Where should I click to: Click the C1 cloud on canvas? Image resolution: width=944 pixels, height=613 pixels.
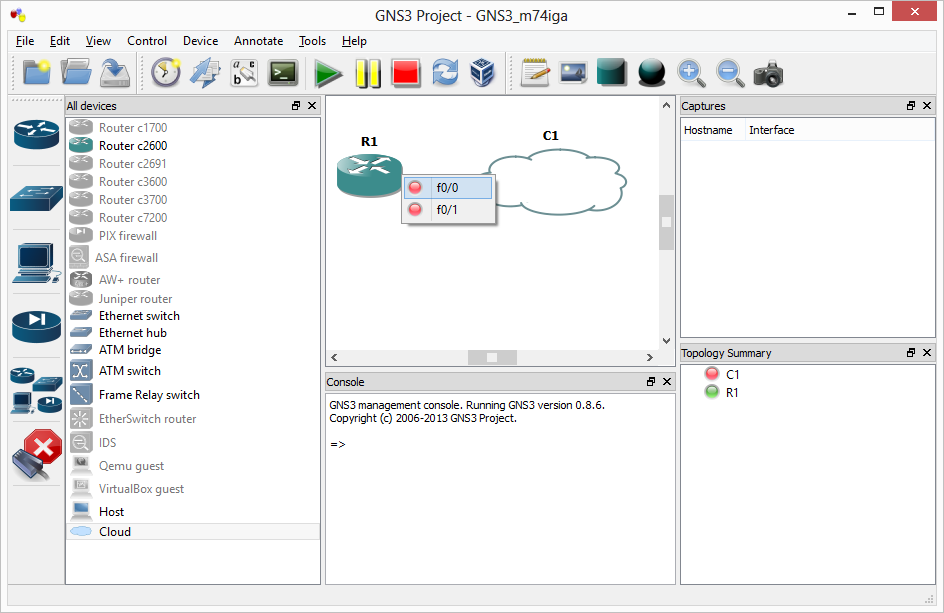(x=557, y=181)
